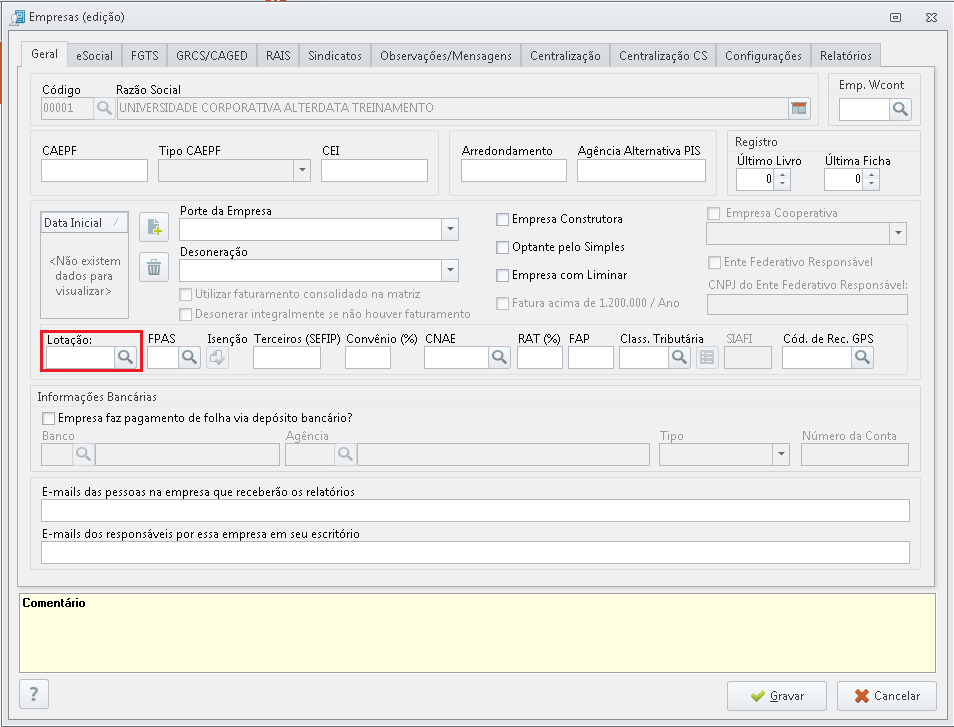
Task: Check Optante pelo Simples
Action: coord(503,248)
